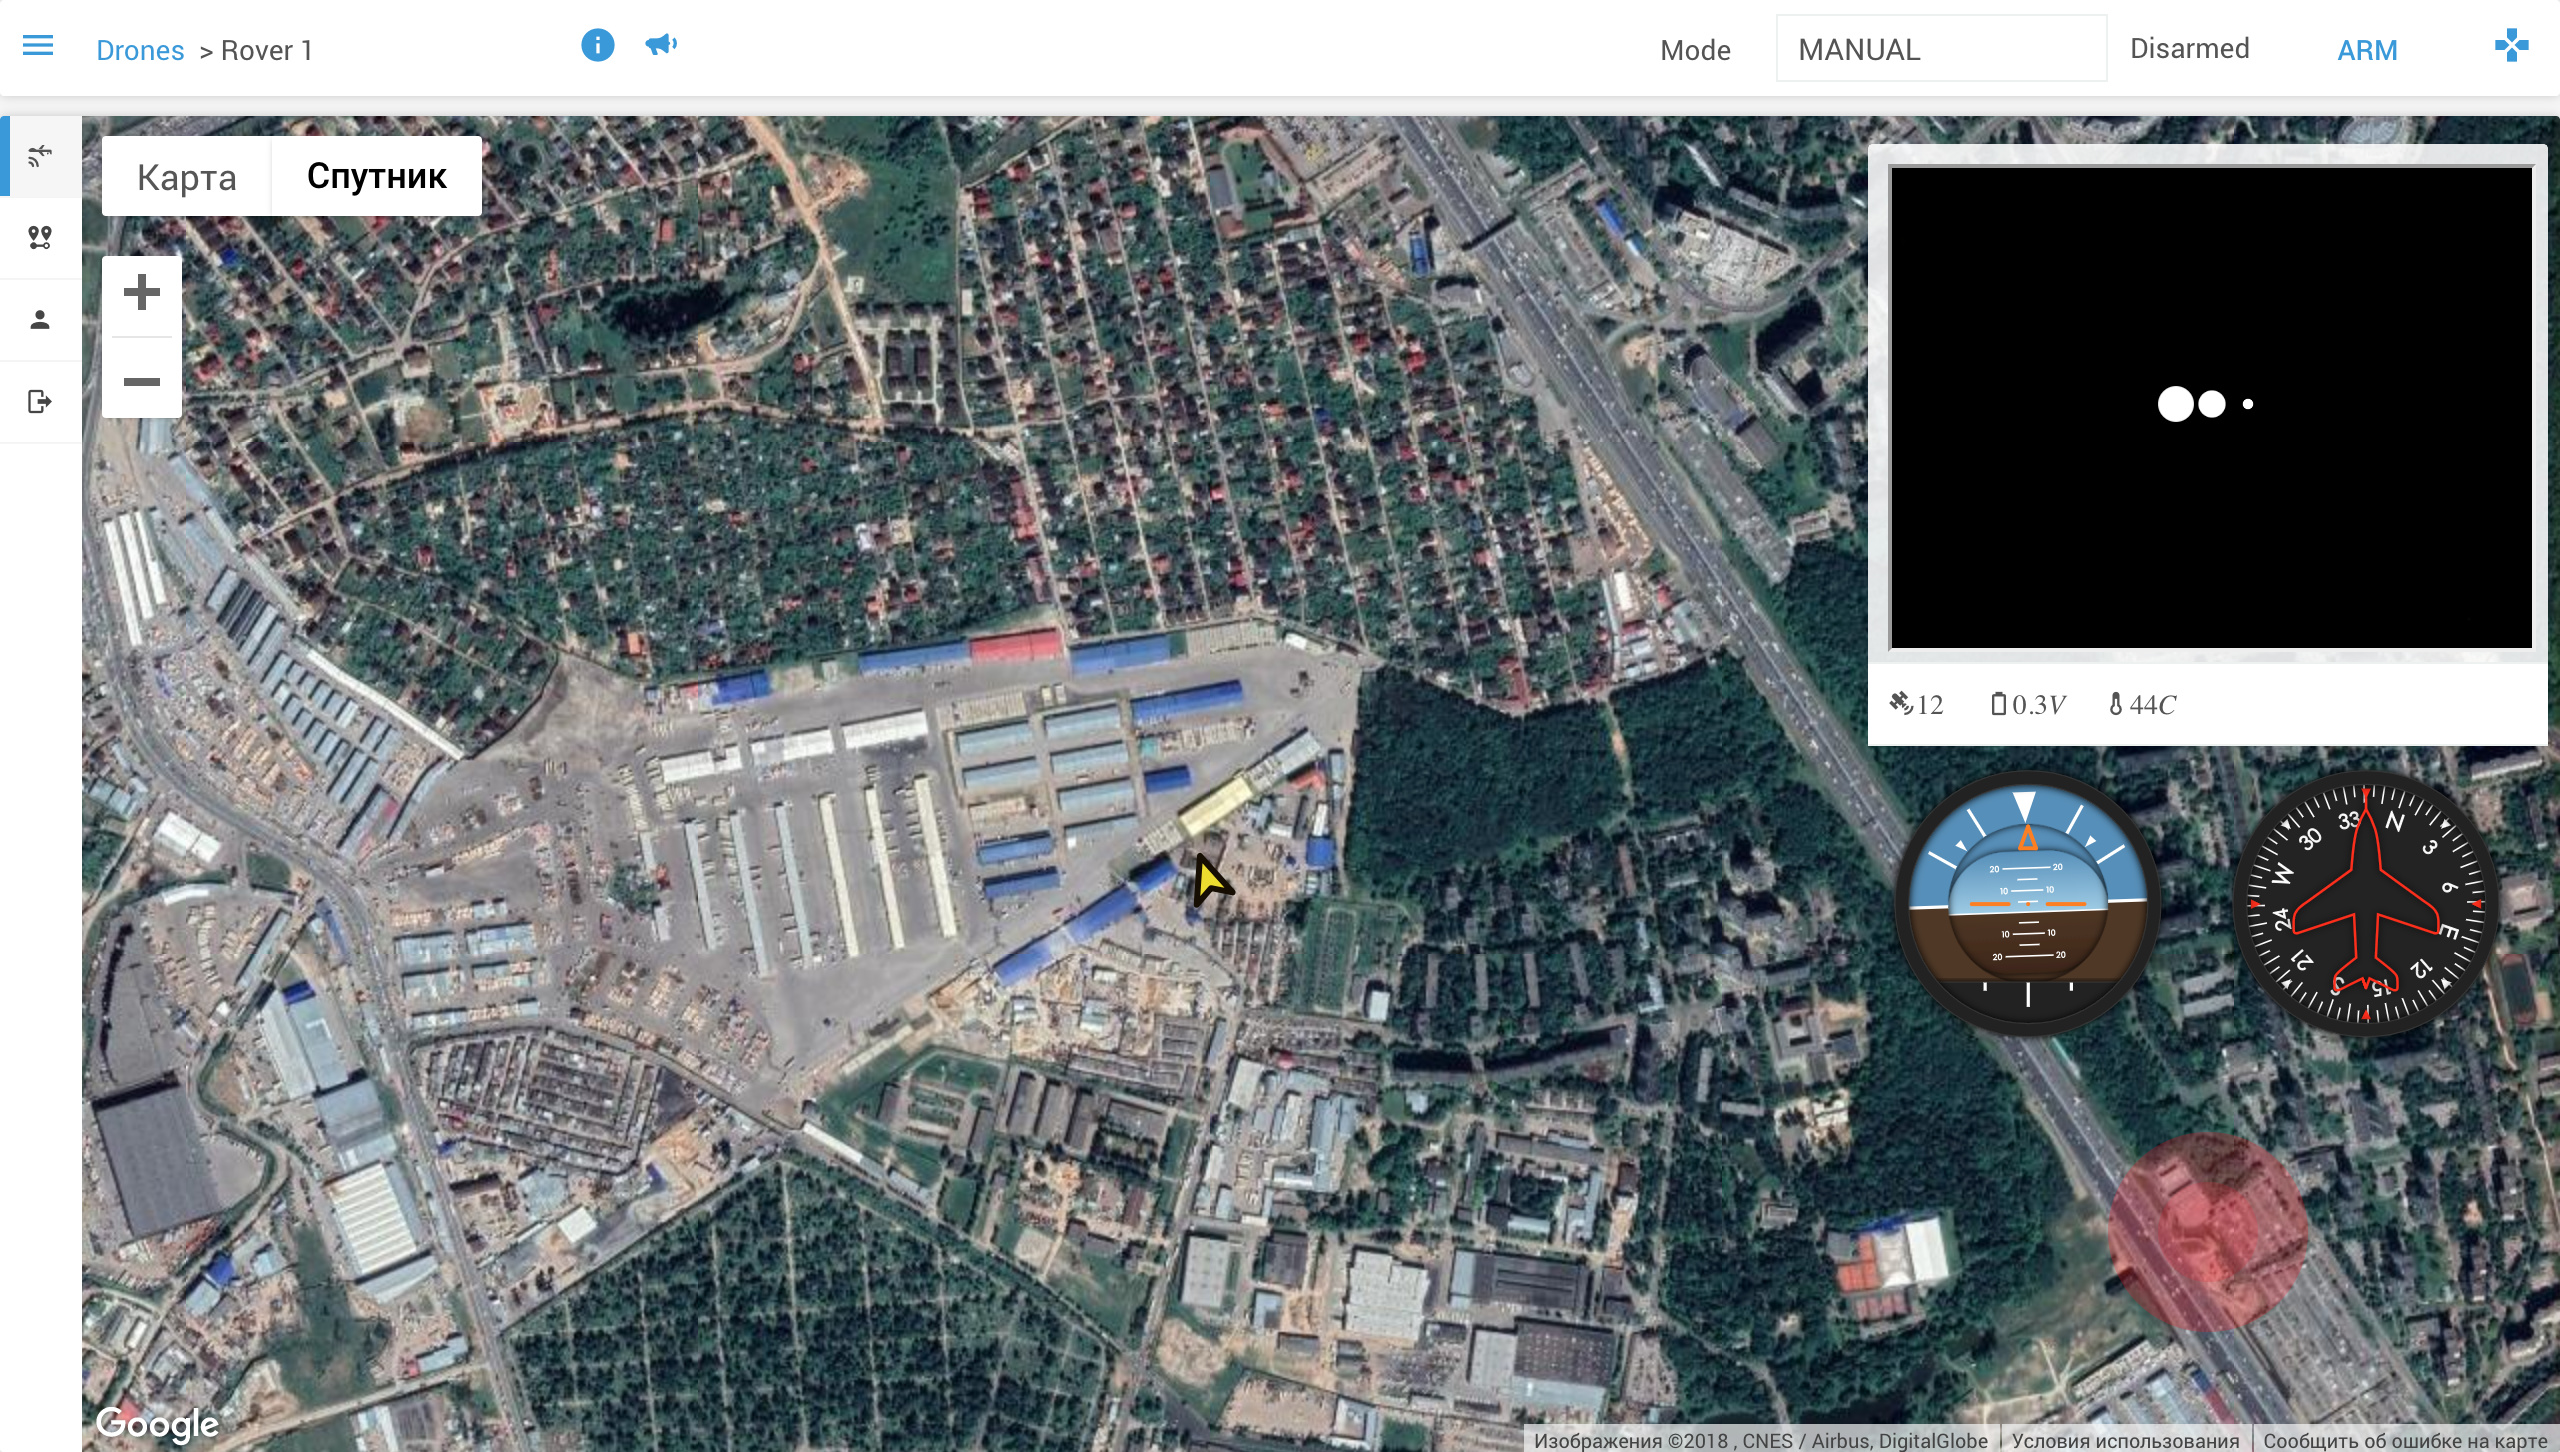The height and width of the screenshot is (1452, 2560).
Task: Click the yellow rover position arrow
Action: coord(1210,880)
